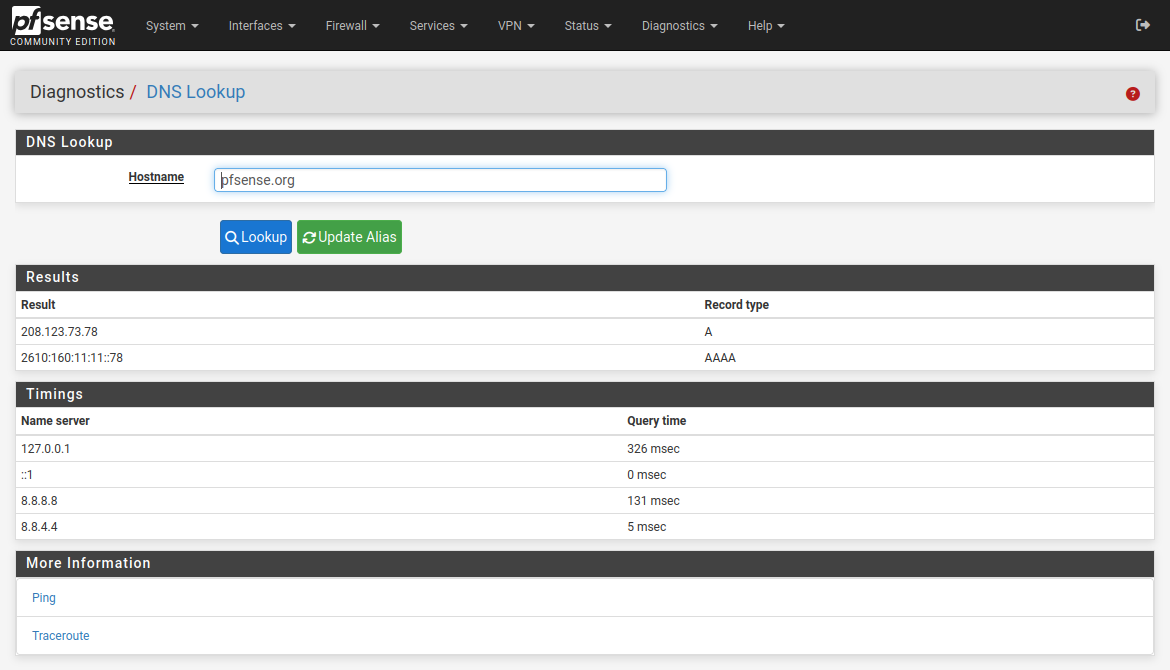The height and width of the screenshot is (670, 1170).
Task: Open the Diagnostics navbar menu
Action: click(x=680, y=25)
